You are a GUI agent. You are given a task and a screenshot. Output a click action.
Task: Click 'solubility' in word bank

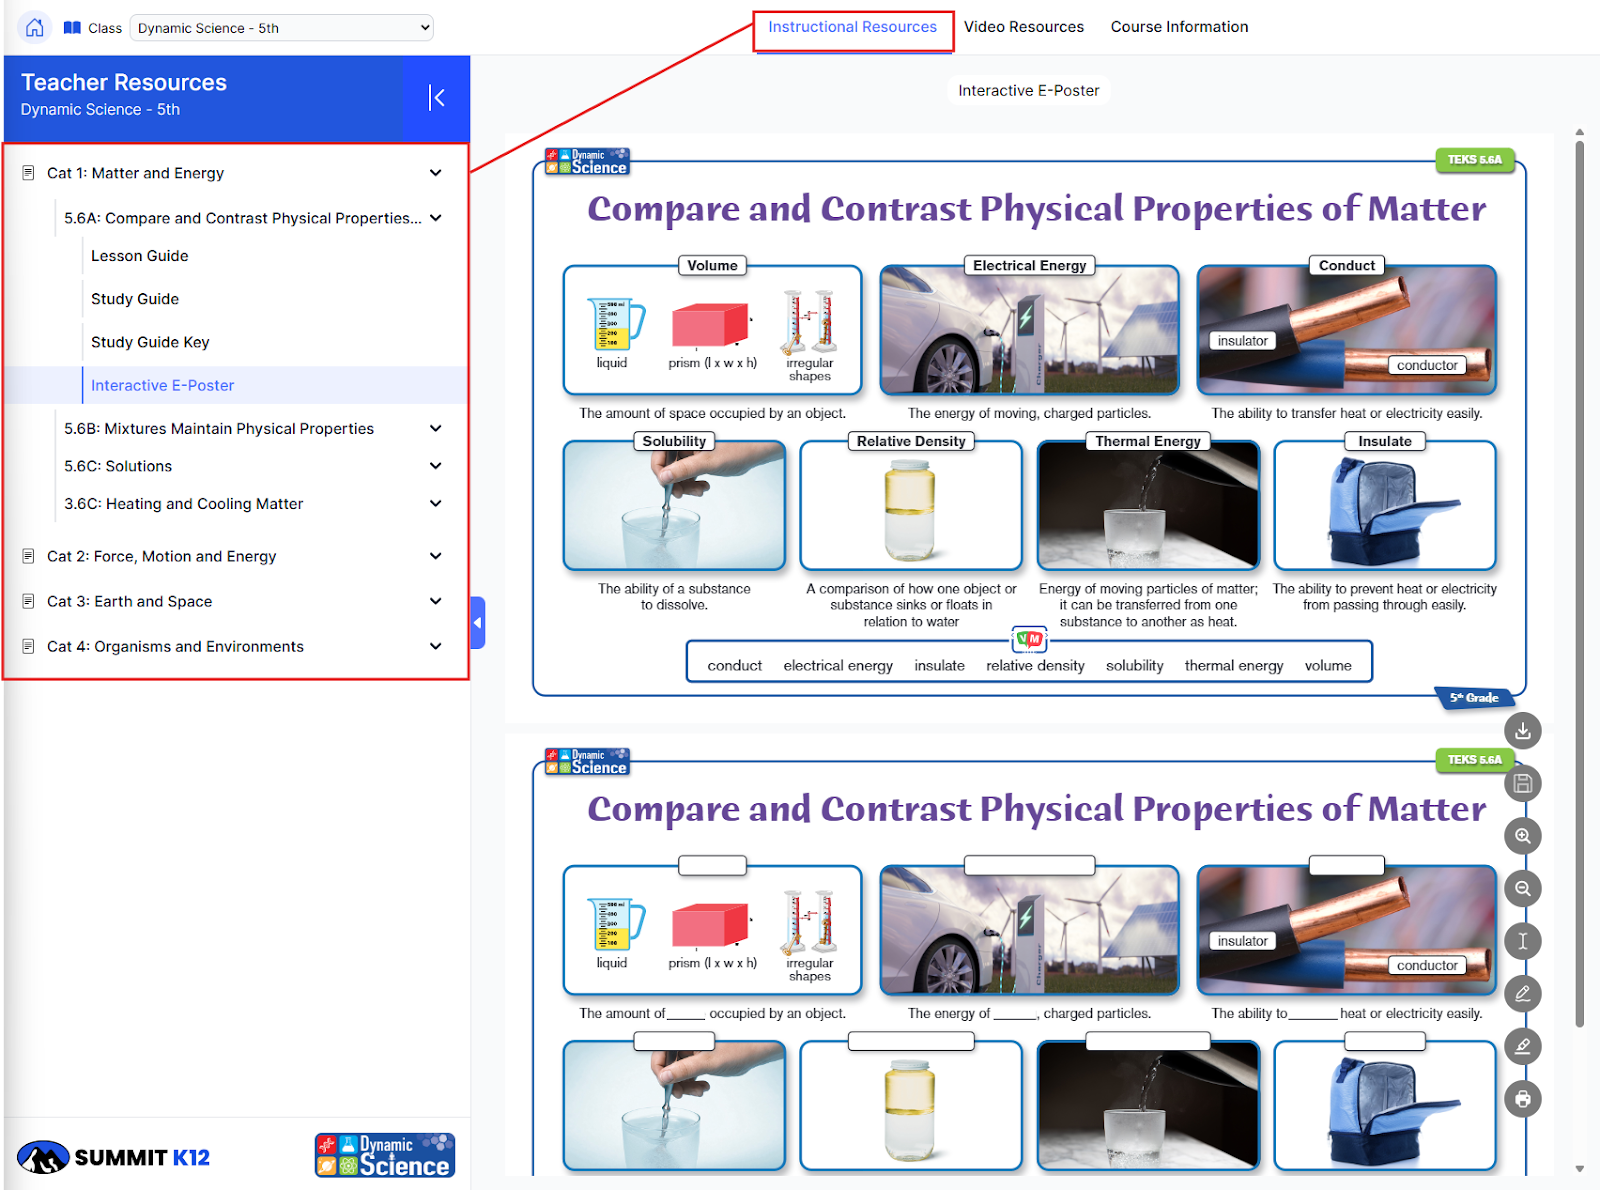1134,665
